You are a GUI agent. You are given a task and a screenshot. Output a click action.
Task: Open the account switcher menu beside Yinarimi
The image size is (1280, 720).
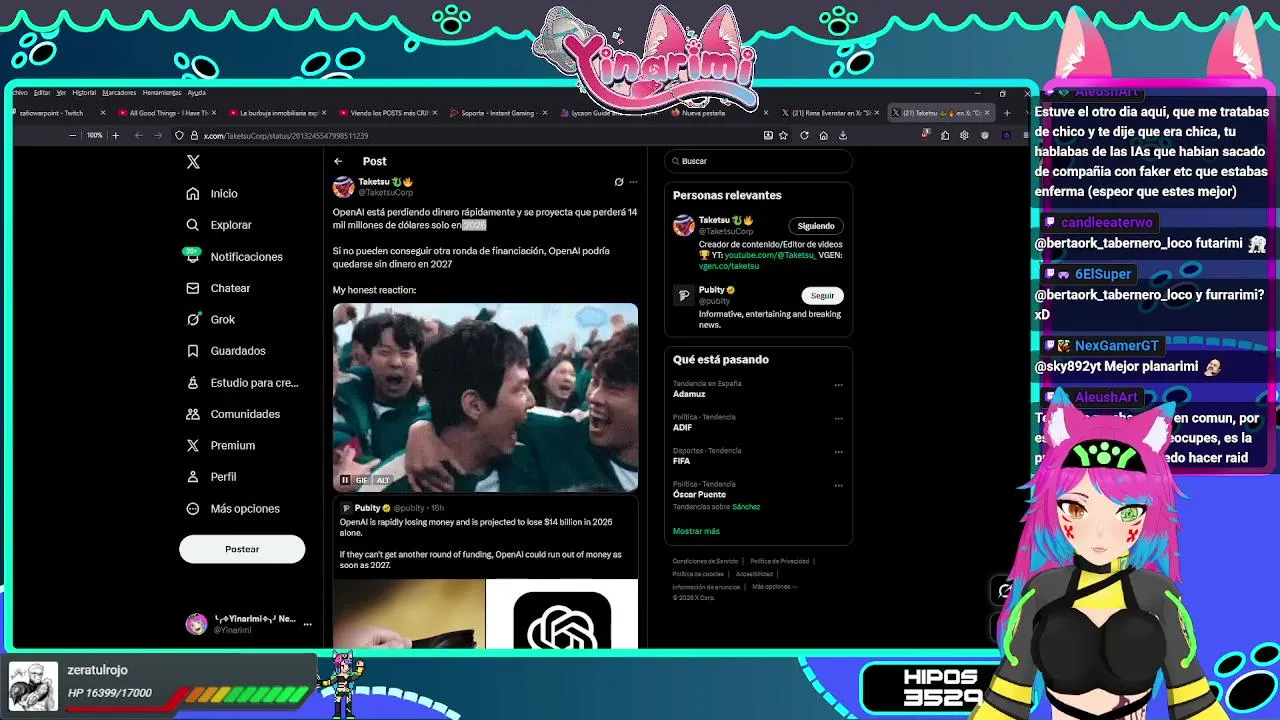[307, 624]
